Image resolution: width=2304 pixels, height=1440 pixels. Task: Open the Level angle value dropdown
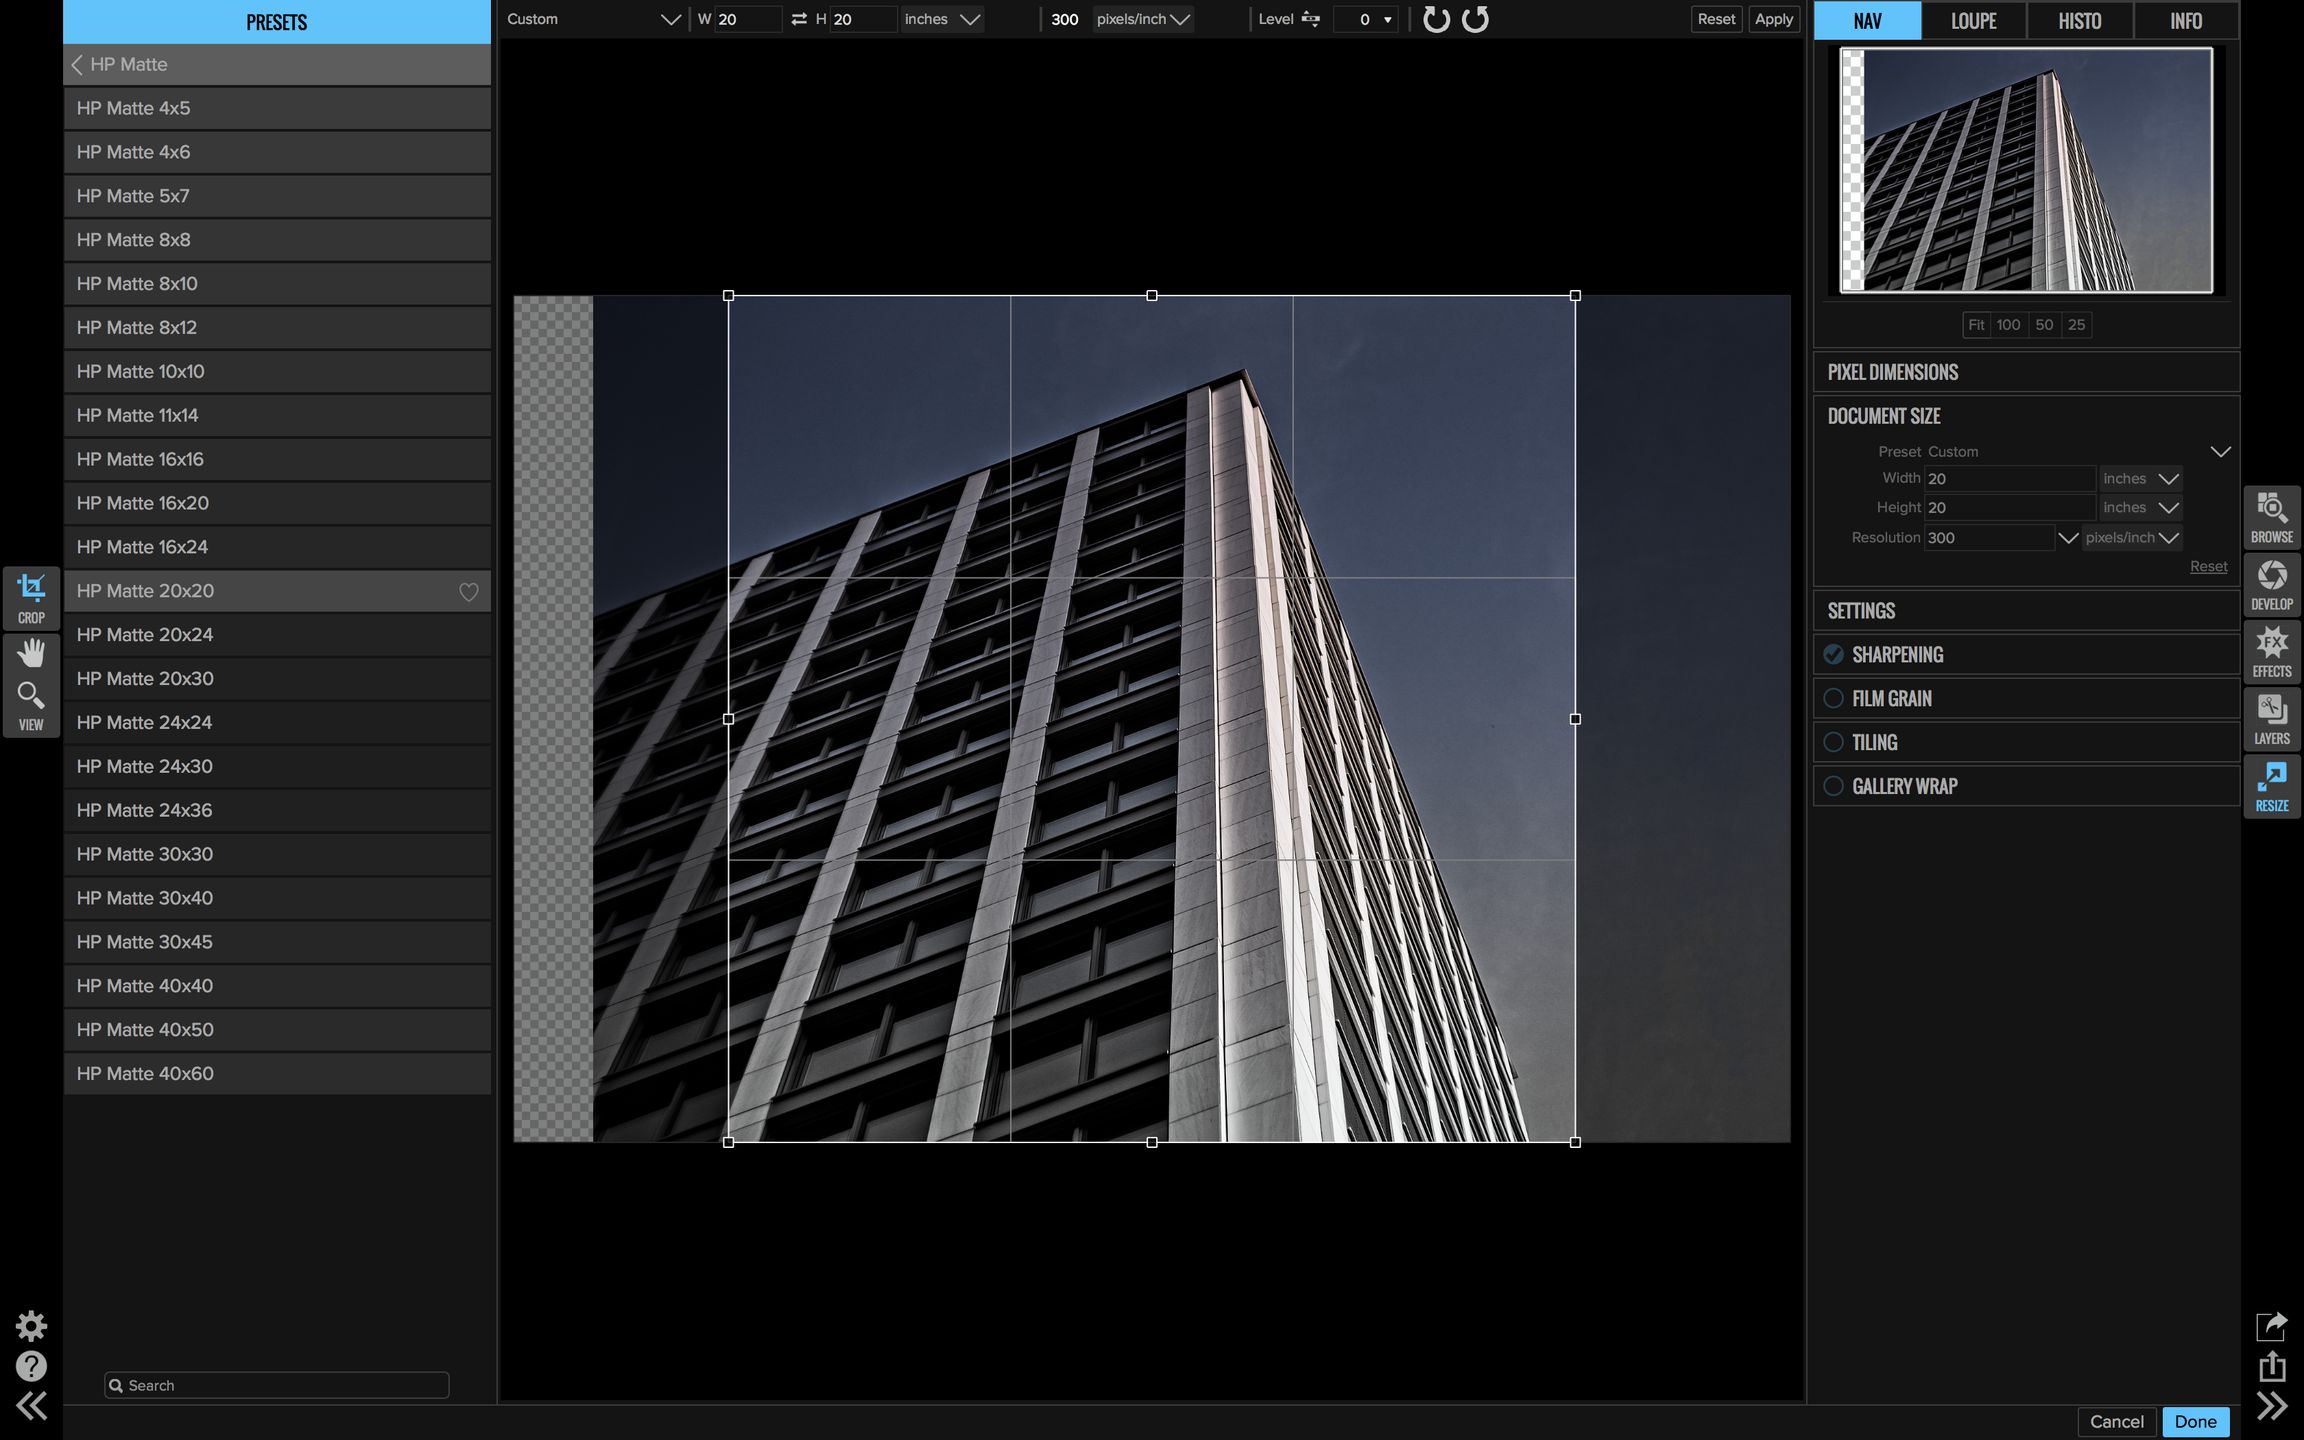1387,20
